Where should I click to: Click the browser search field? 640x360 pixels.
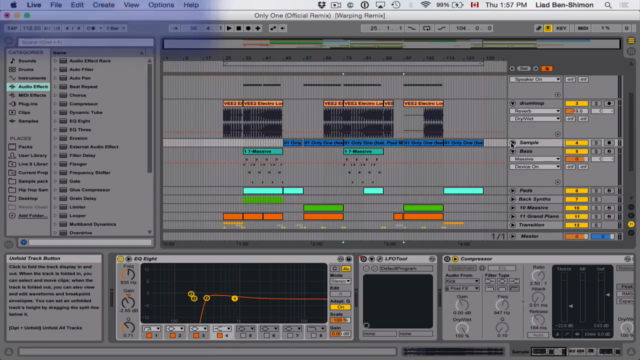[86, 42]
